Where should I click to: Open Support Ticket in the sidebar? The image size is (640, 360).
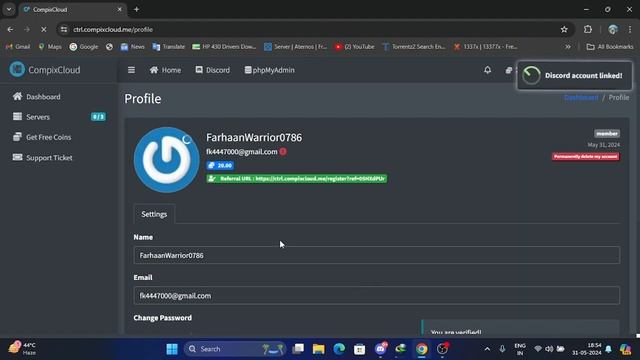point(42,158)
